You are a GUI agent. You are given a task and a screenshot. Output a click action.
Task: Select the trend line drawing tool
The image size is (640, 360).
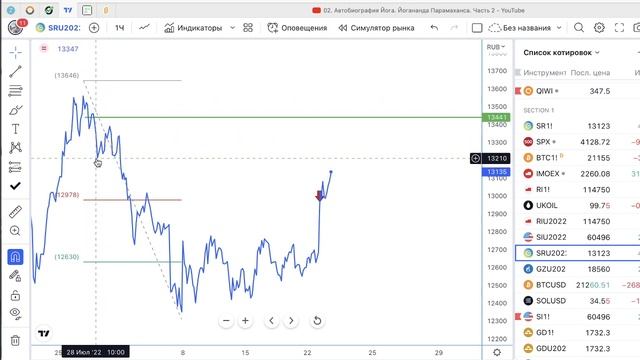(x=16, y=71)
